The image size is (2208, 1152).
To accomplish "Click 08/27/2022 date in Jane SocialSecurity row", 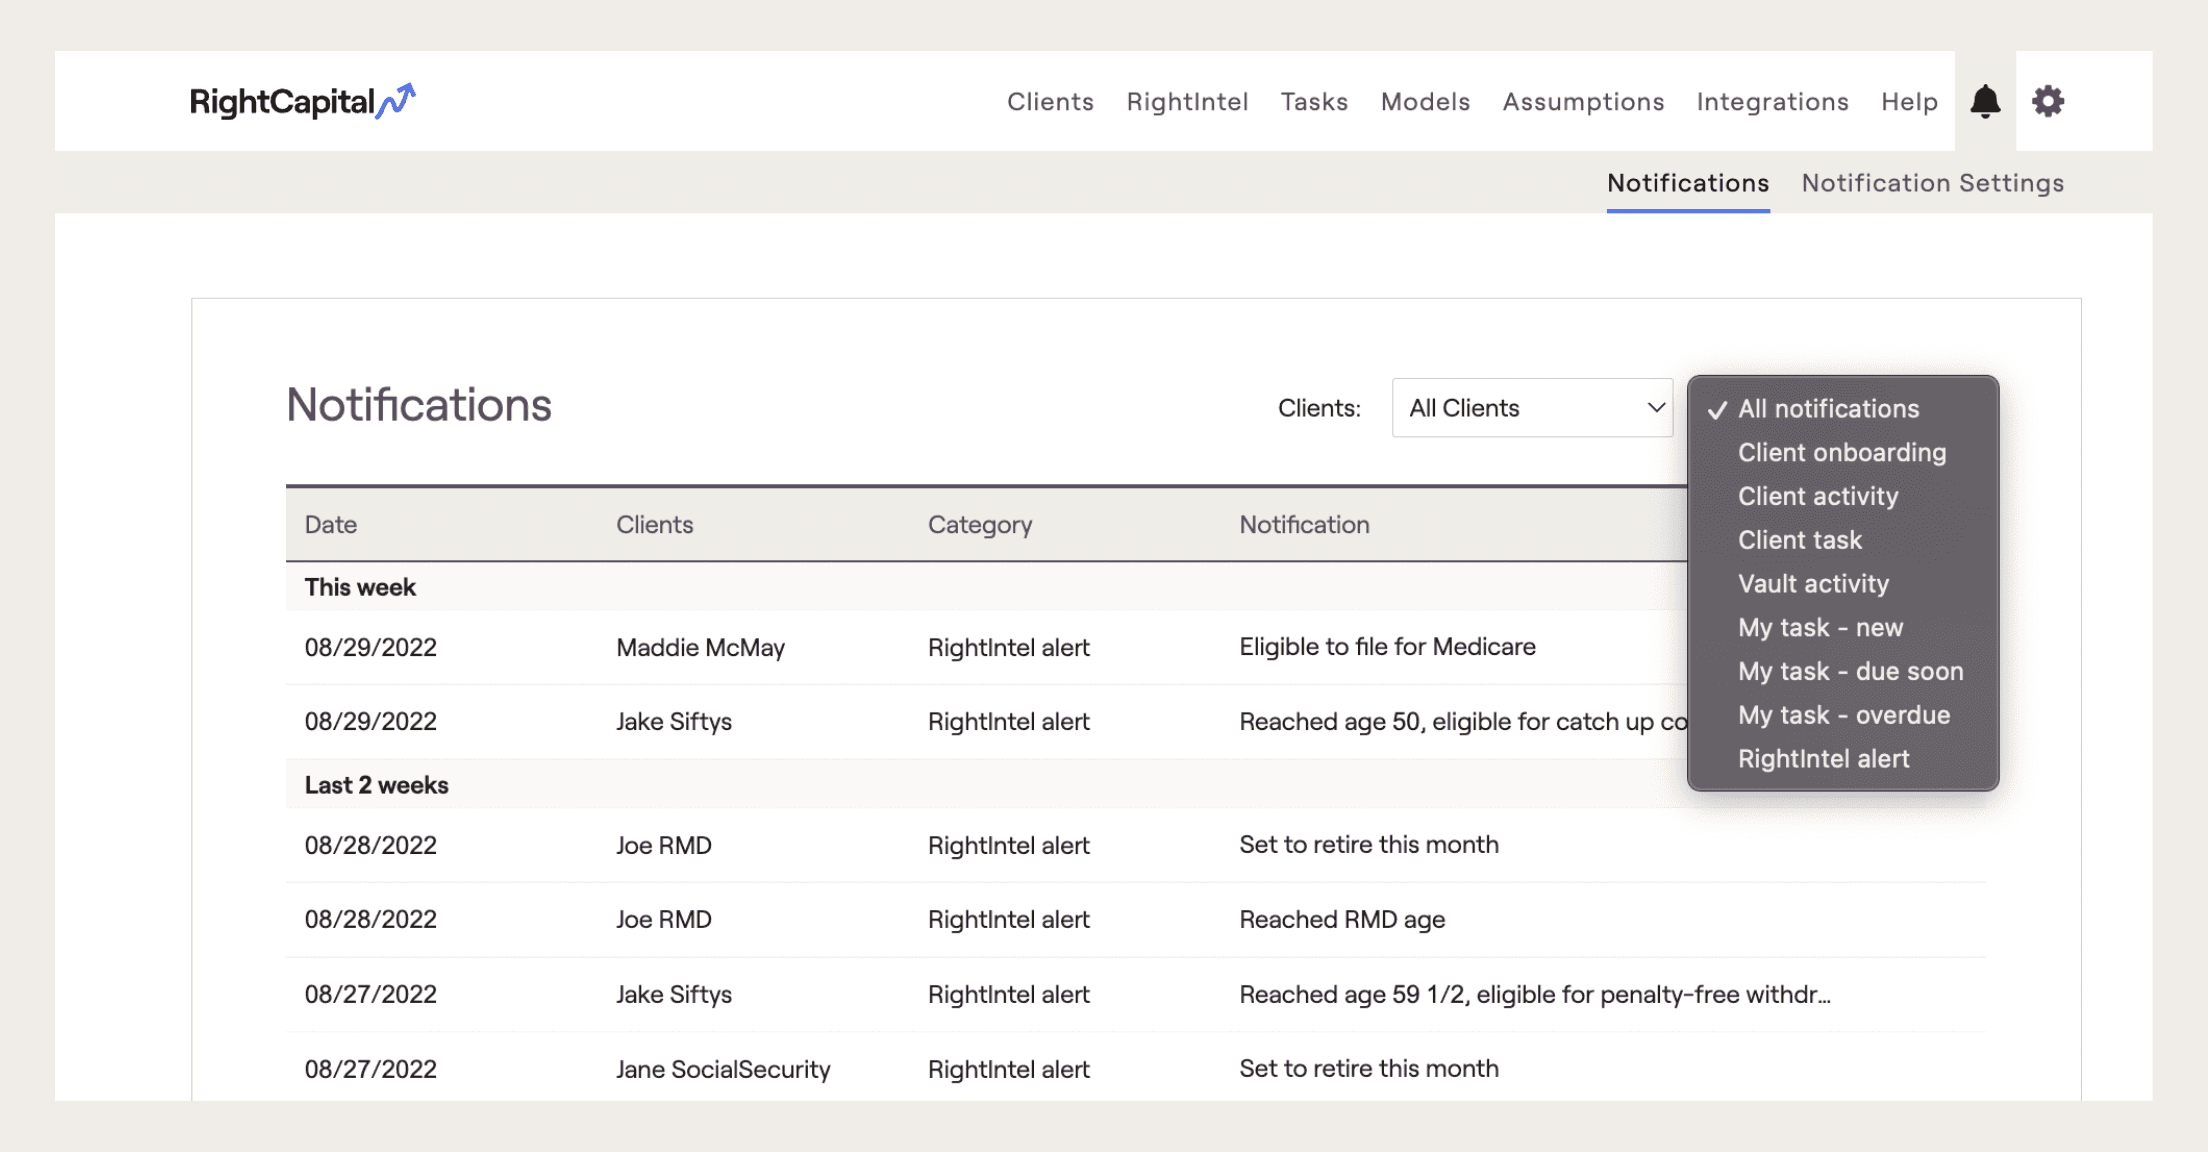I will click(x=370, y=1070).
